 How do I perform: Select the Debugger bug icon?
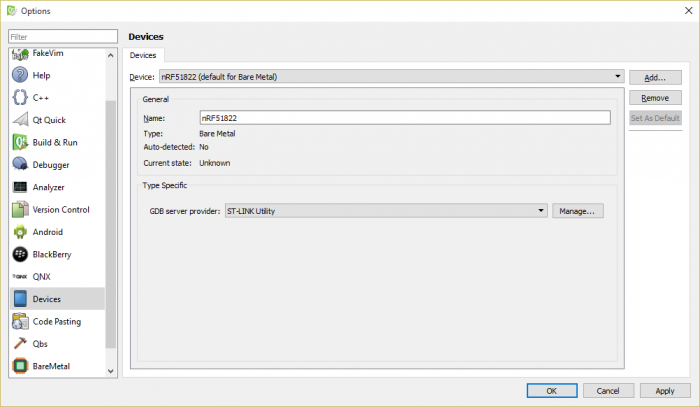click(x=20, y=165)
